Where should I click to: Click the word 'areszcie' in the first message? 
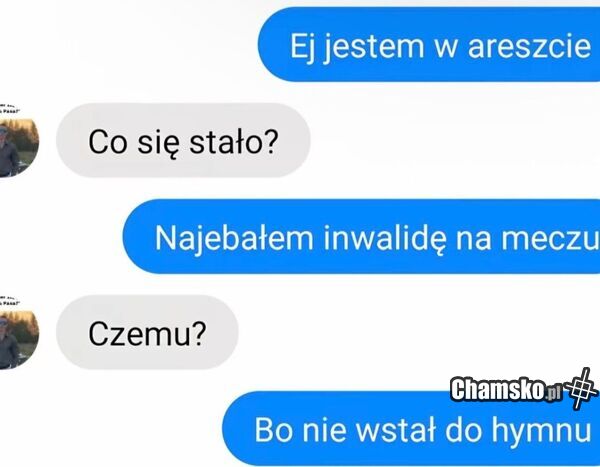pos(530,47)
